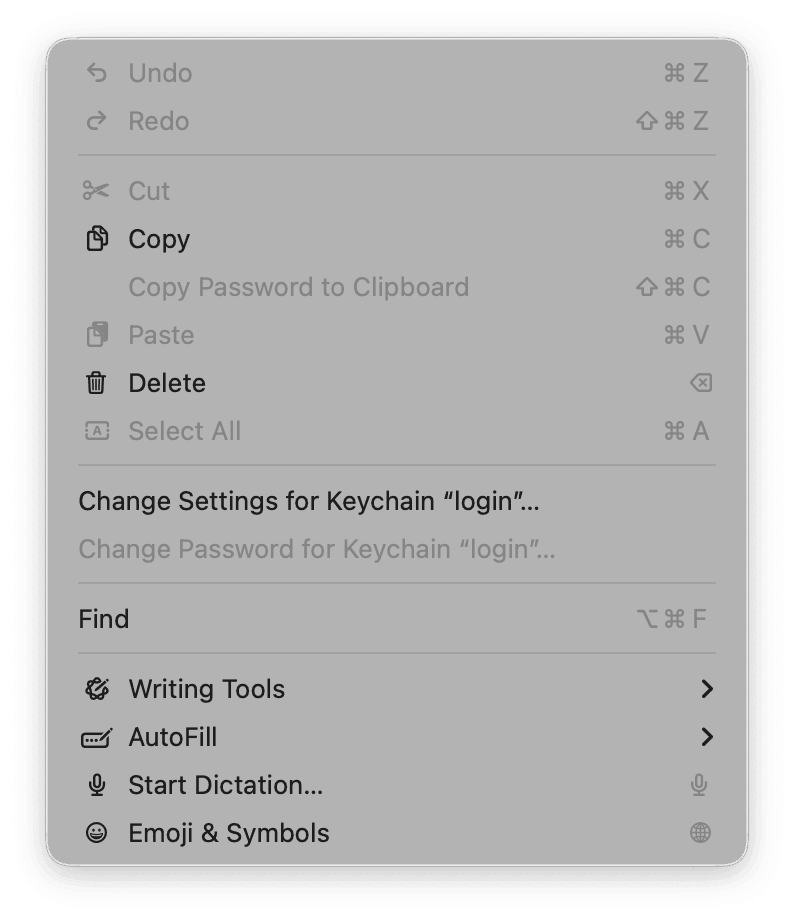Click the Select All icon
The width and height of the screenshot is (794, 920).
pos(98,431)
